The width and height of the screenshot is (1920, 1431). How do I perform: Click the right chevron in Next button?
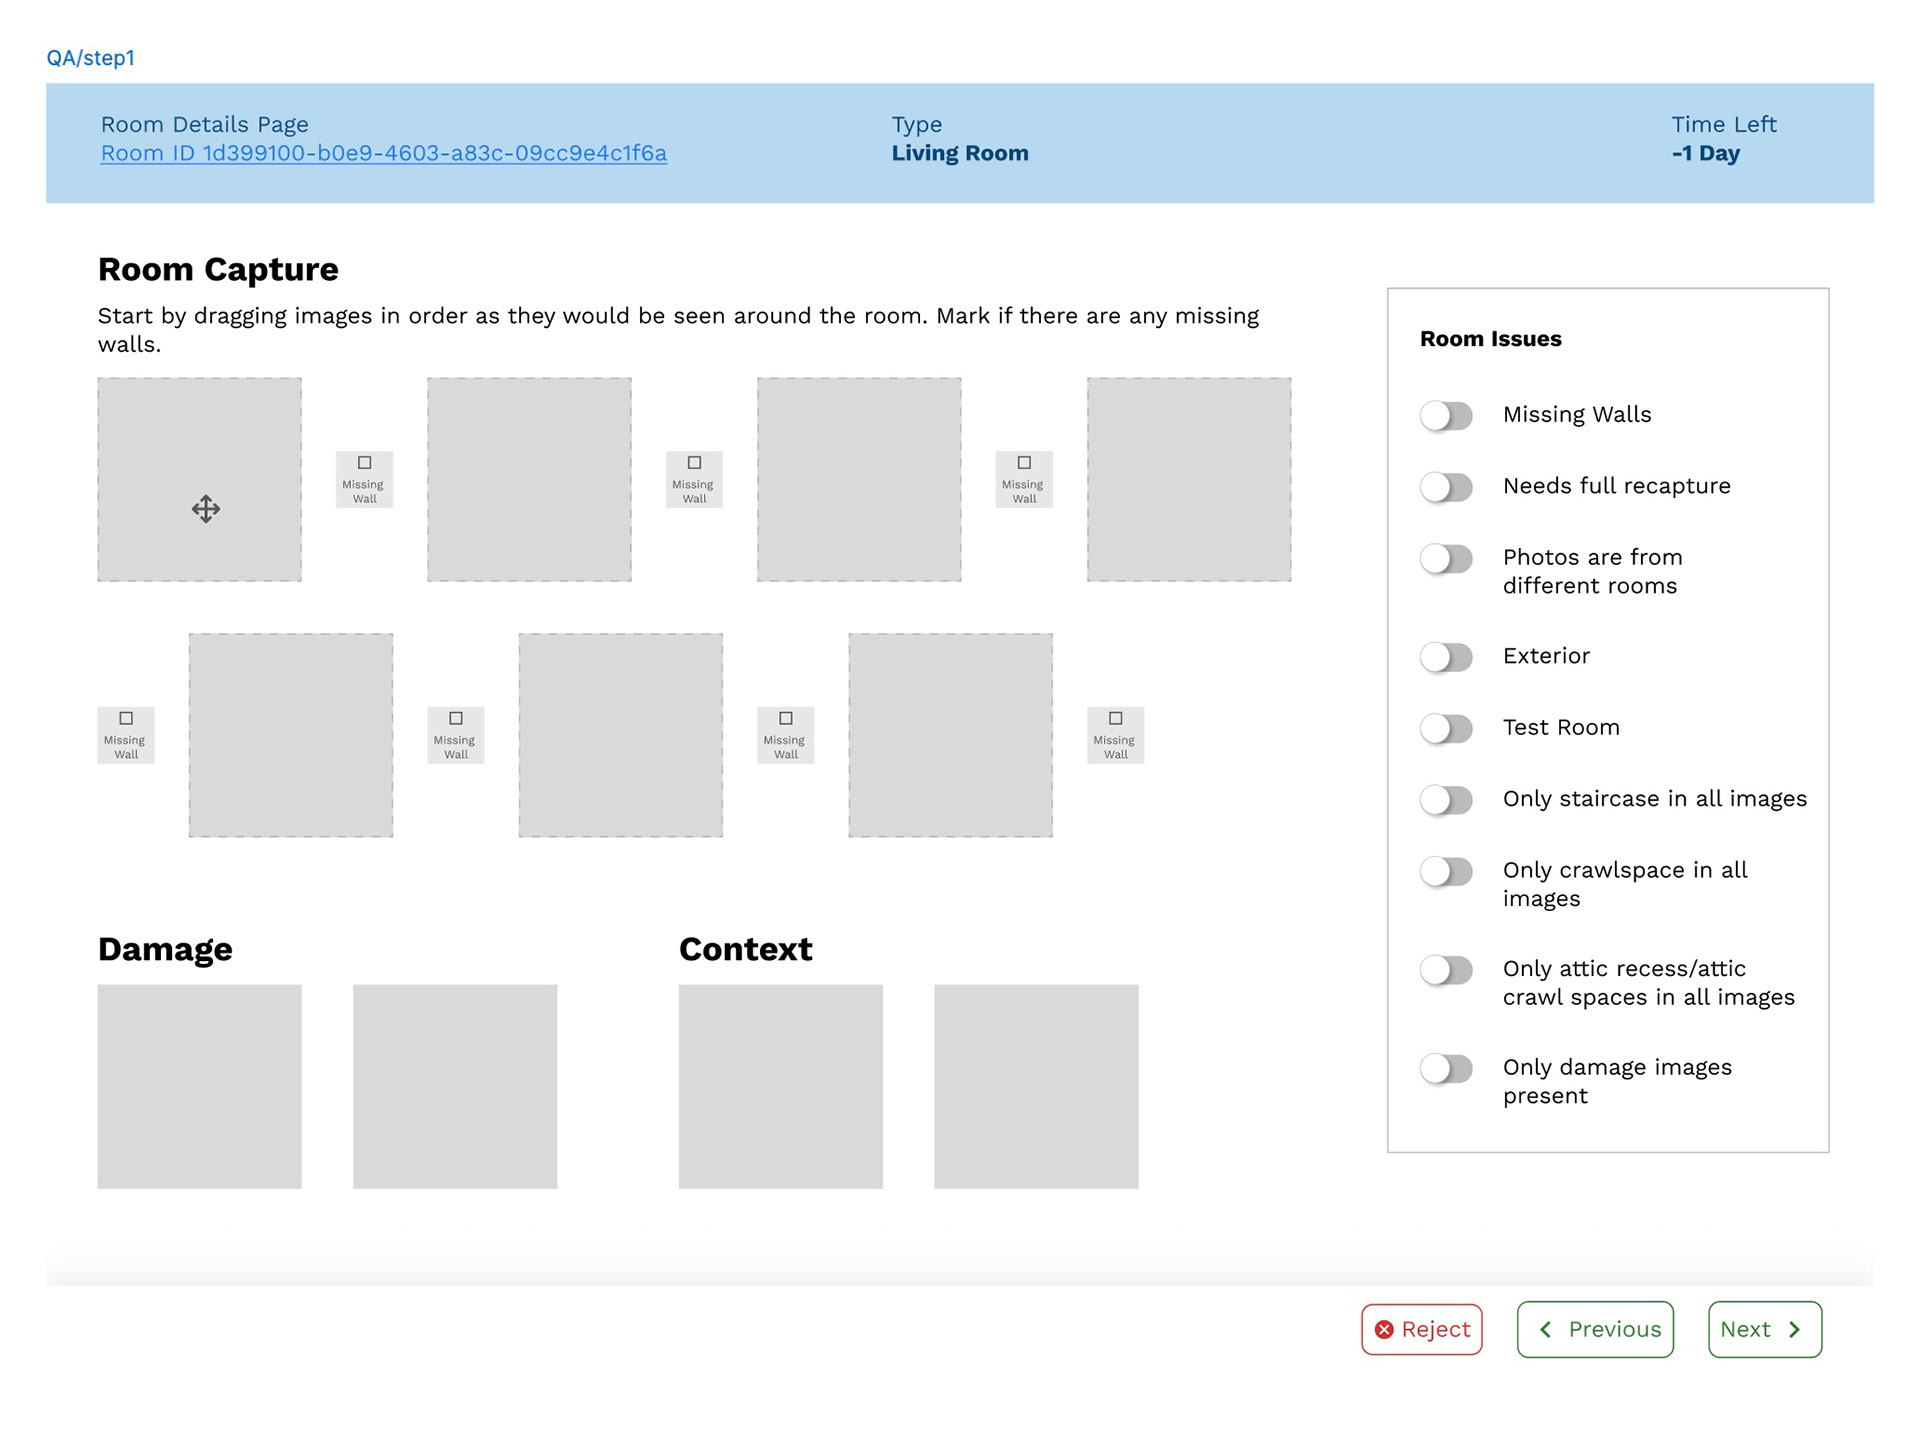pyautogui.click(x=1795, y=1329)
